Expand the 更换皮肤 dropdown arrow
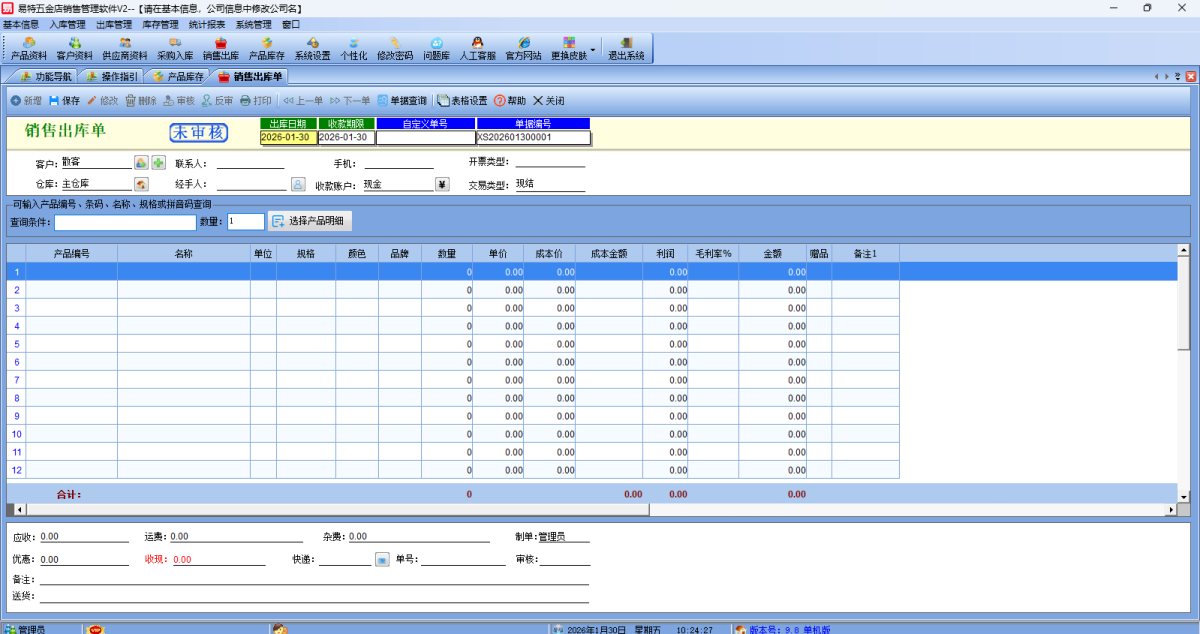This screenshot has height=634, width=1200. point(593,48)
